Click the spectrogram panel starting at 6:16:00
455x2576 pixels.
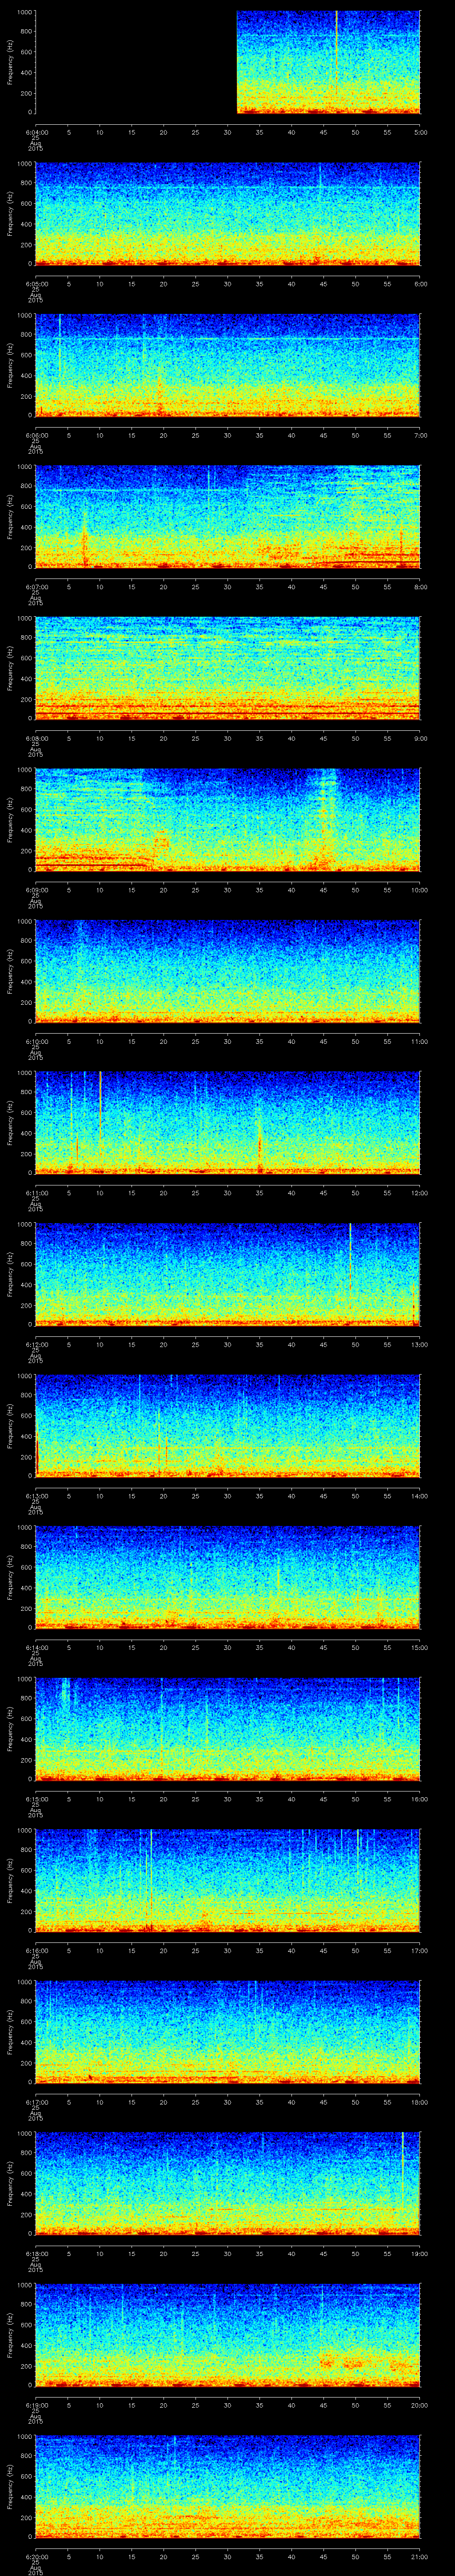[228, 1880]
